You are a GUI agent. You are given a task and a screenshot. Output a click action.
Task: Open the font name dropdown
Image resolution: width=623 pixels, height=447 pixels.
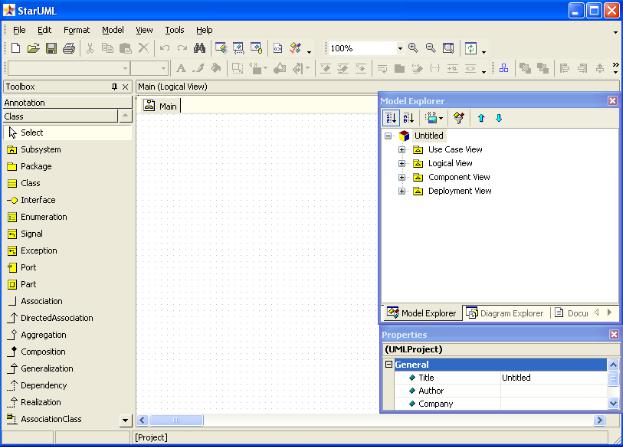pos(125,69)
